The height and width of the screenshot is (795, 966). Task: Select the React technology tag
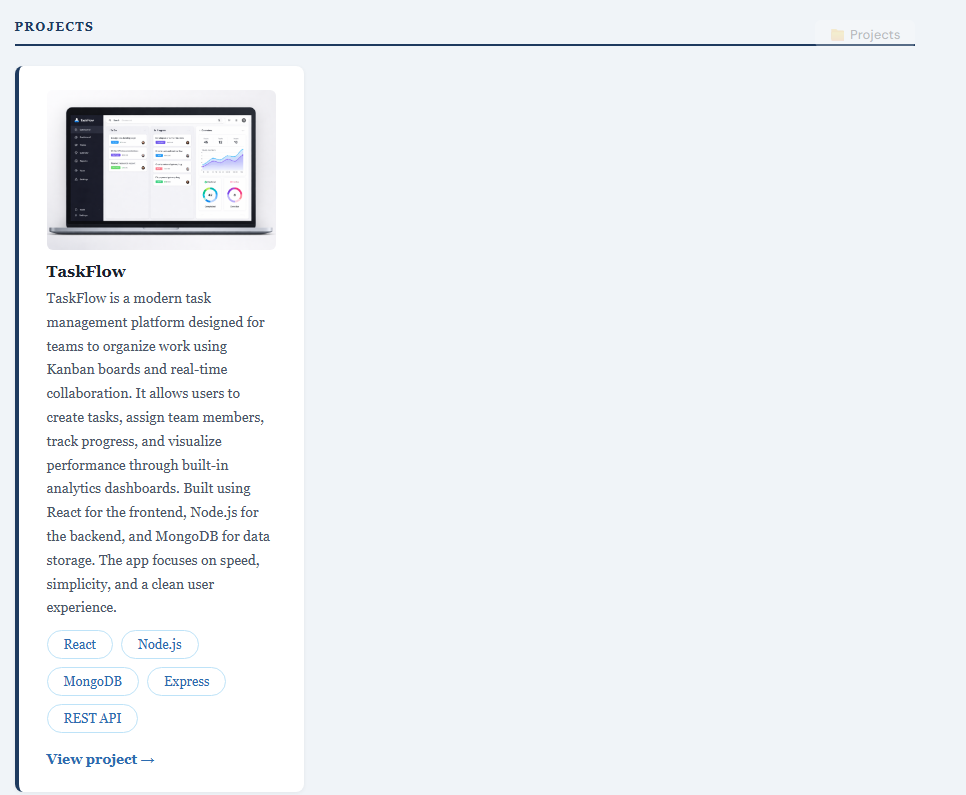(x=79, y=644)
